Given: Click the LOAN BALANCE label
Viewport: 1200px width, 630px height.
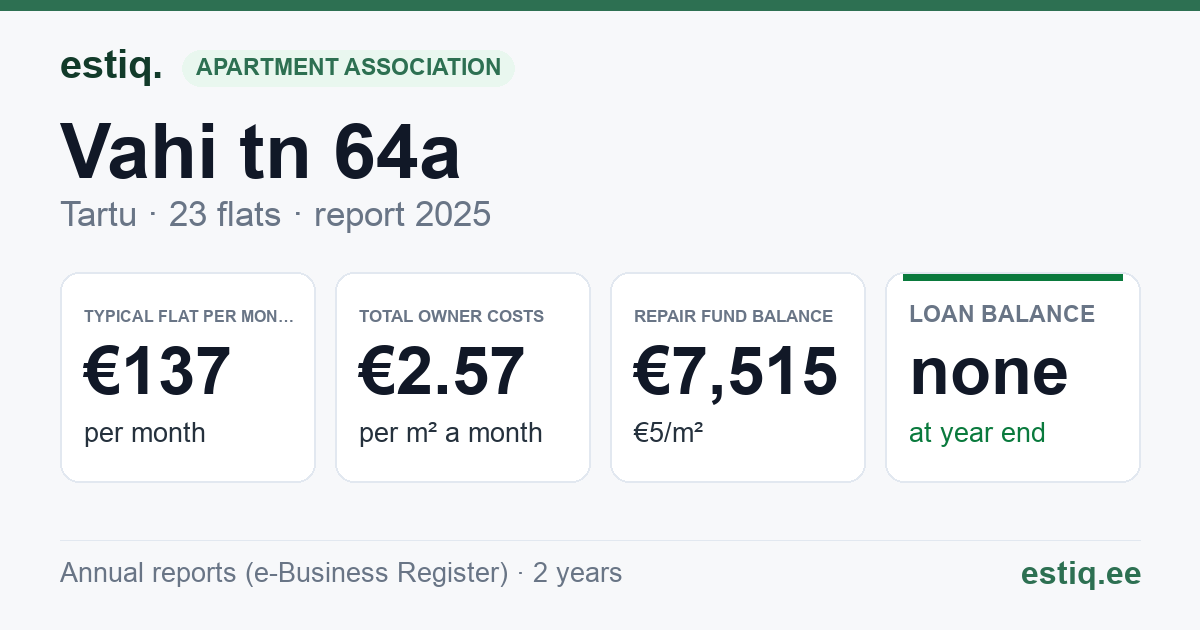Looking at the screenshot, I should [x=1002, y=314].
